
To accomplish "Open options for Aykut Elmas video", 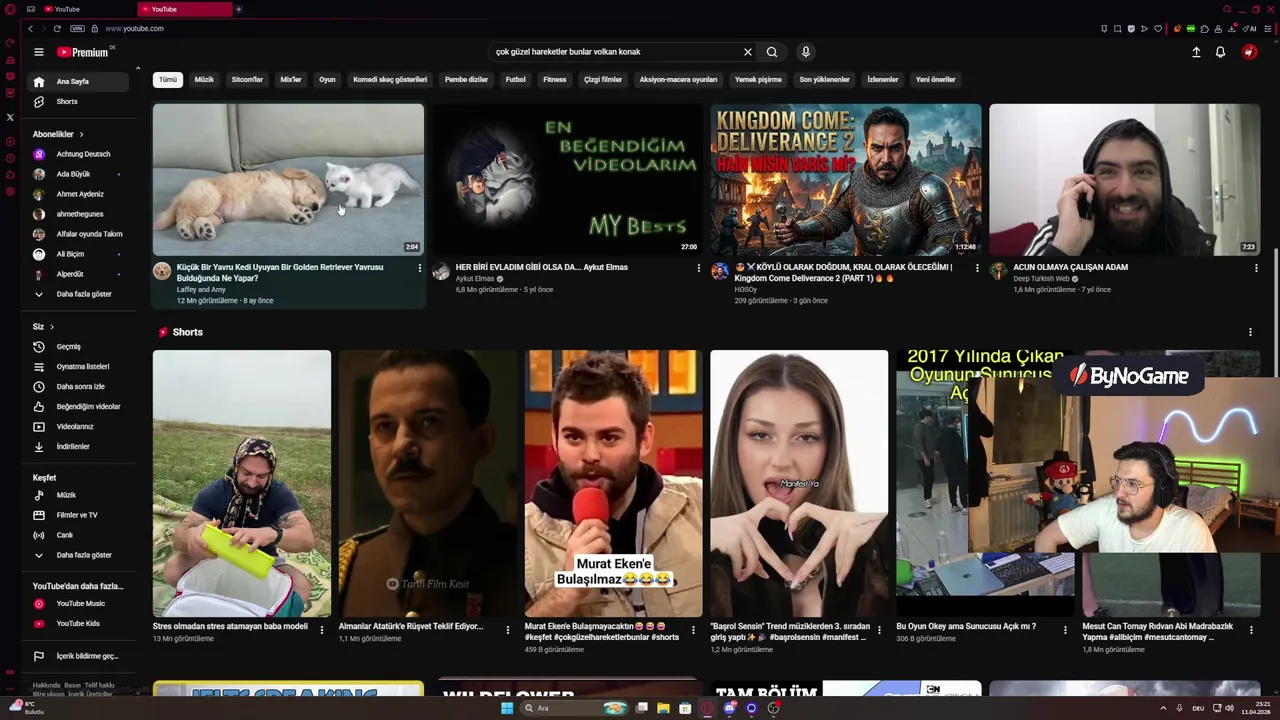I will point(698,268).
